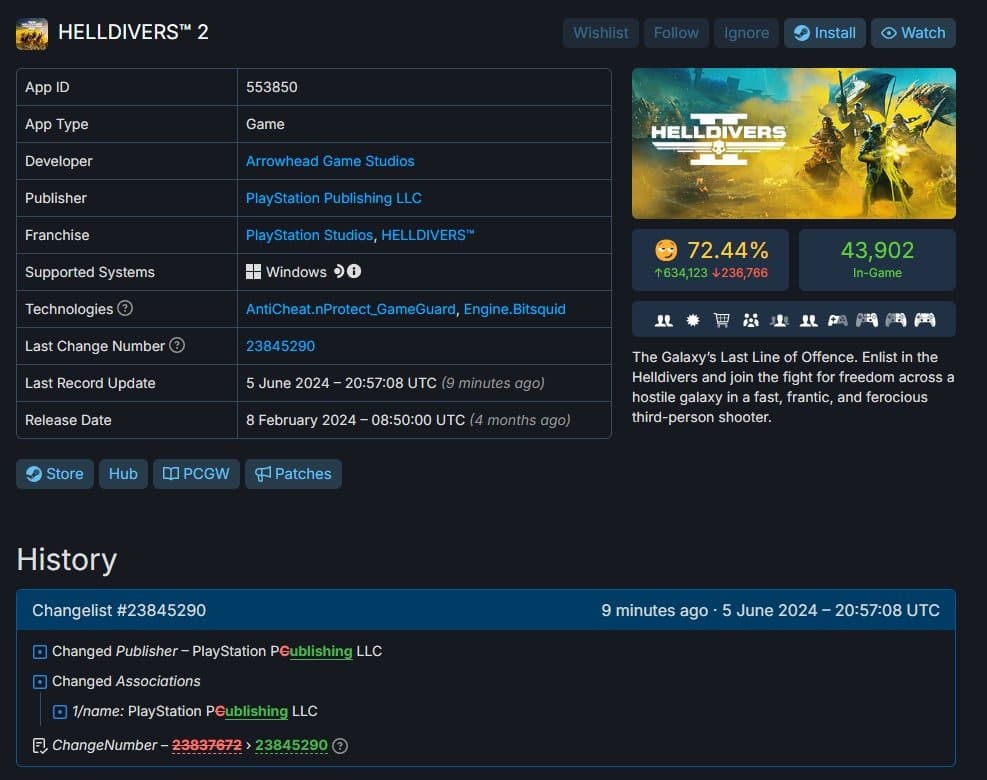The image size is (987, 780).
Task: Install HELLDIVERS 2 via Install button
Action: (x=825, y=33)
